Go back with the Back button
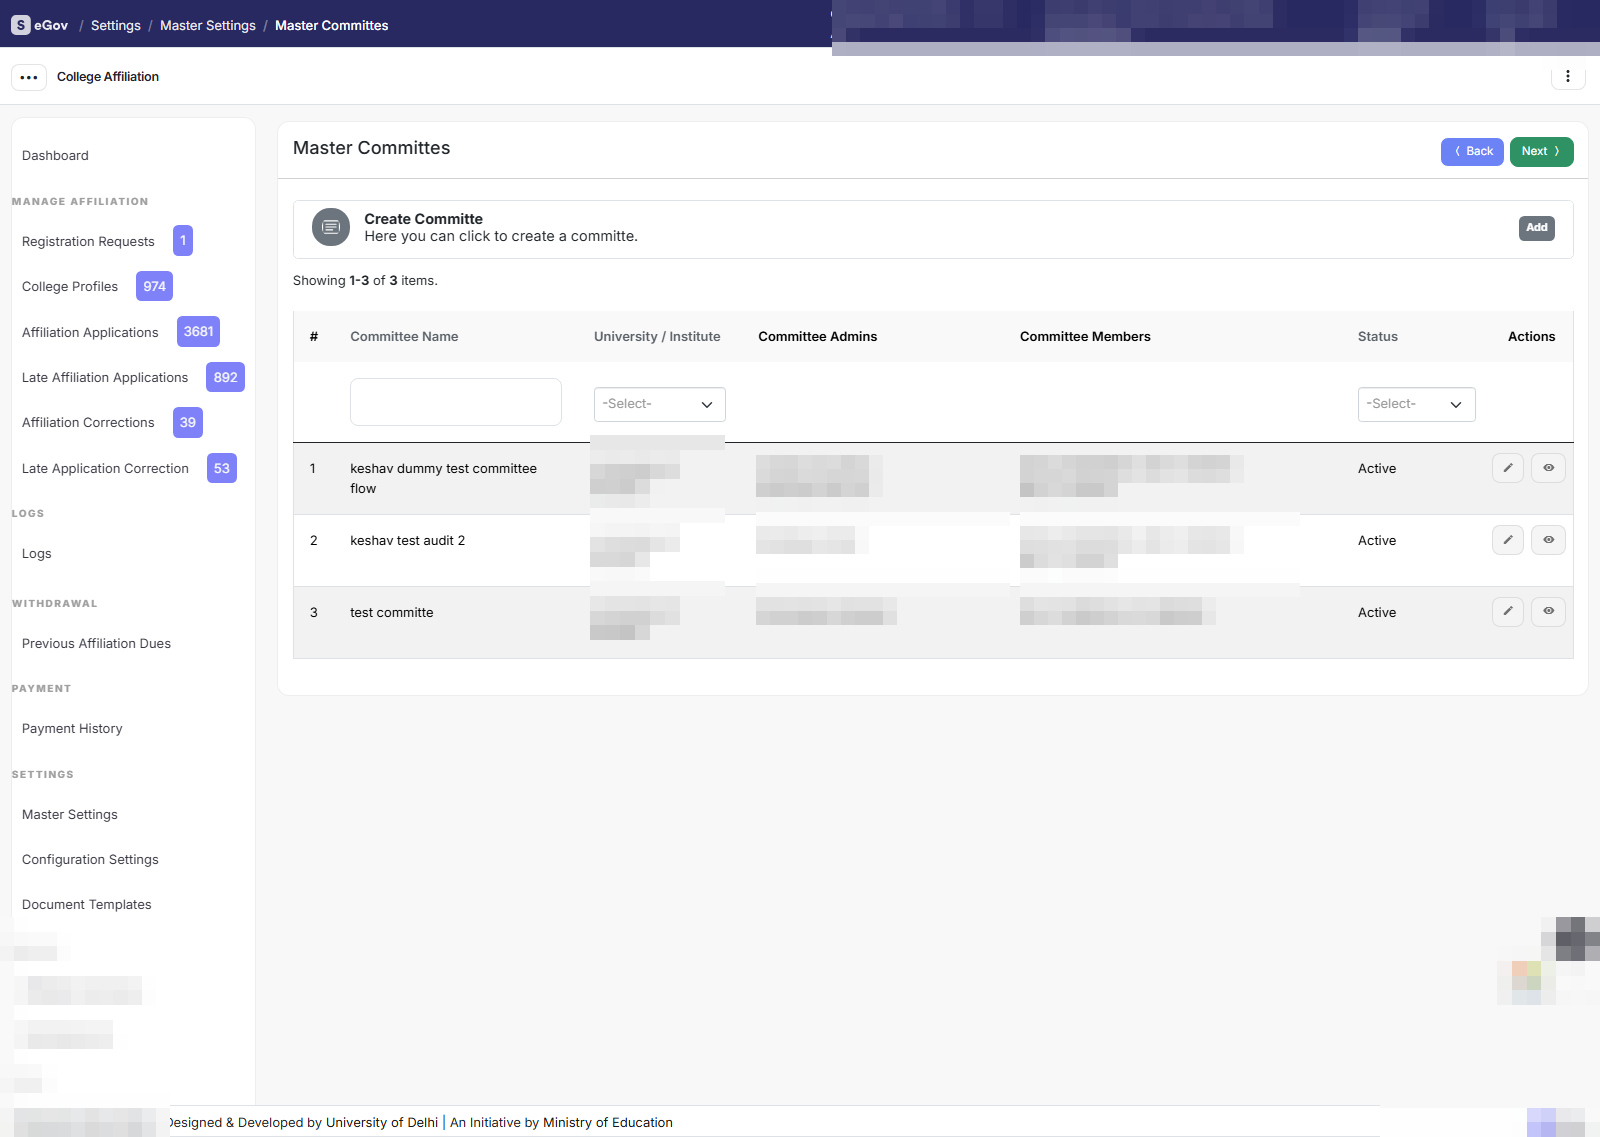1600x1137 pixels. point(1472,152)
